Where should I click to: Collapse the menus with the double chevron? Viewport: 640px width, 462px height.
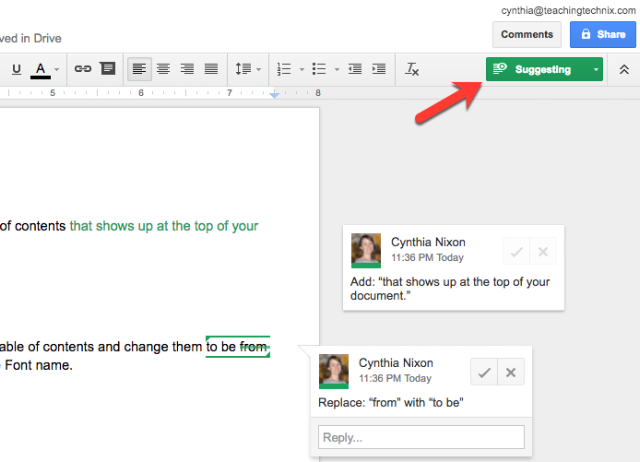click(624, 69)
